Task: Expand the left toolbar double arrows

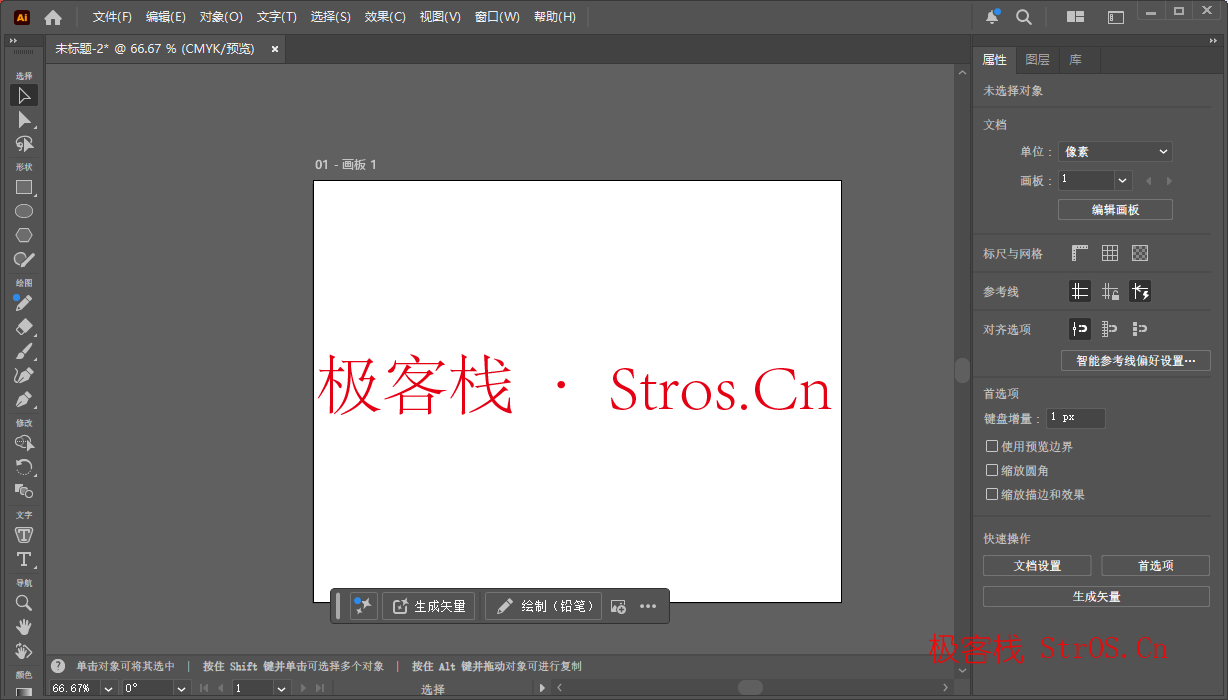Action: [x=13, y=40]
